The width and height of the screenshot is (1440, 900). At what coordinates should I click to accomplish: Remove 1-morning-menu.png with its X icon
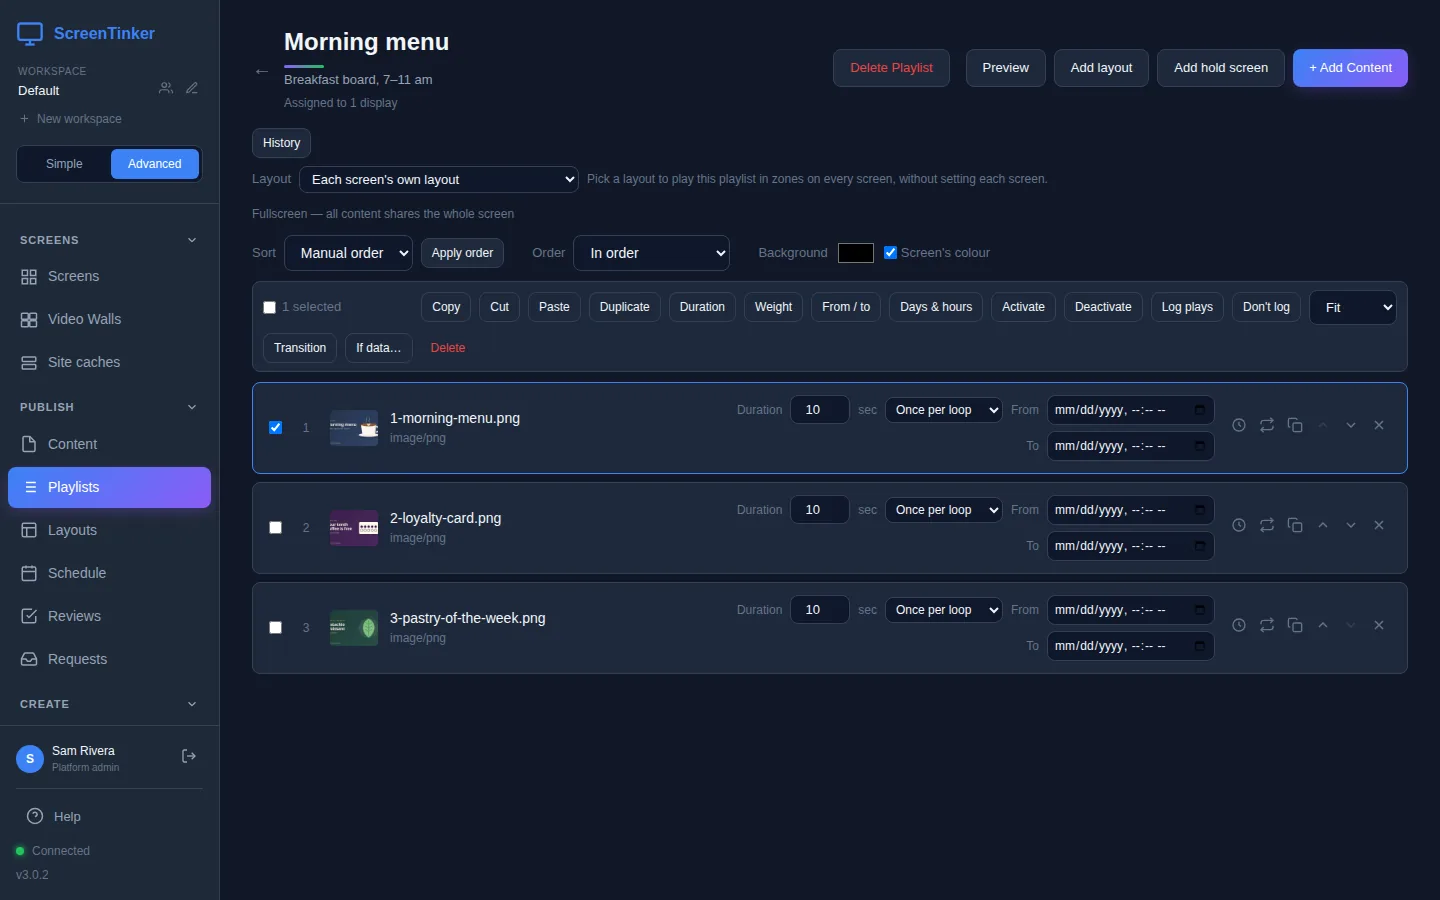click(x=1379, y=425)
